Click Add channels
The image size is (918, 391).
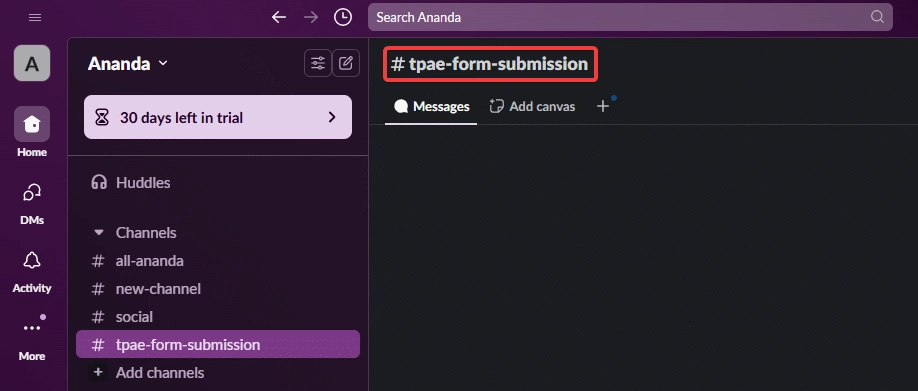point(218,373)
